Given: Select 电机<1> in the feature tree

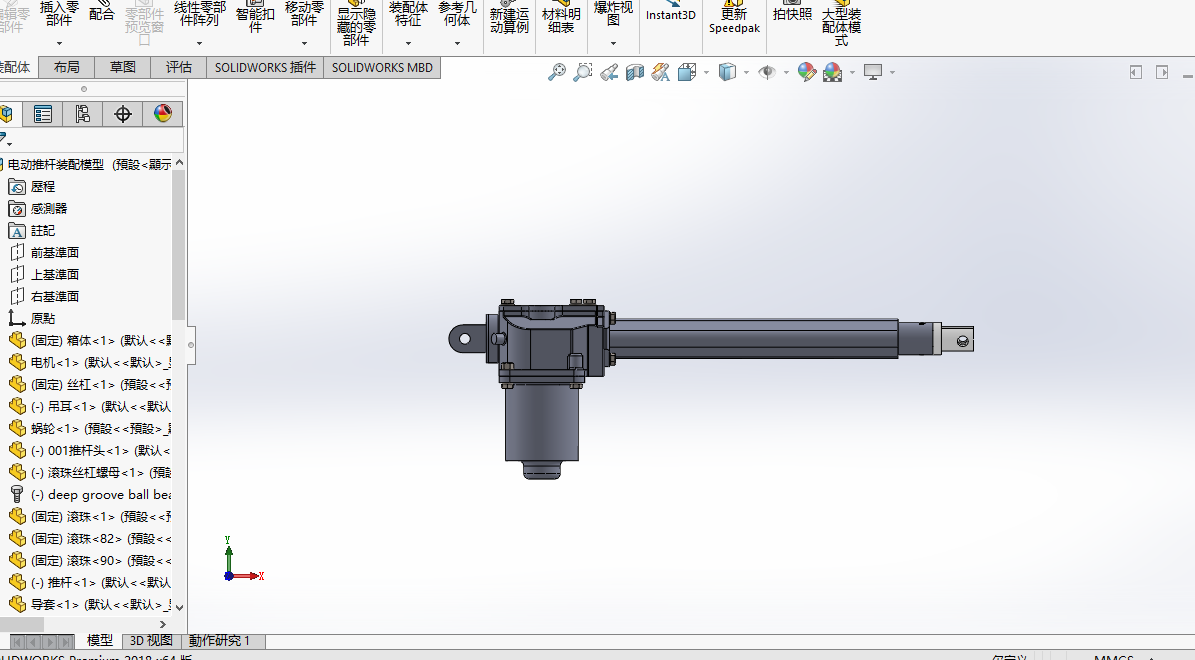Looking at the screenshot, I should coord(54,362).
